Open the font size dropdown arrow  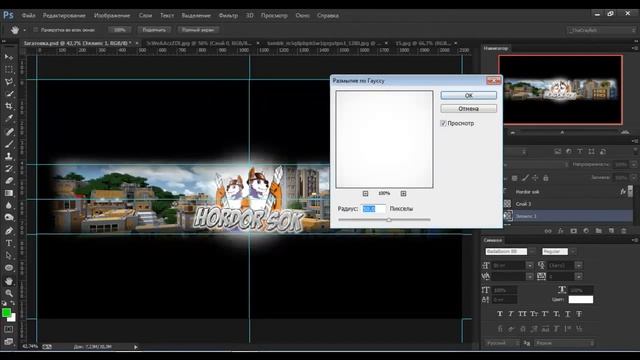[529, 265]
